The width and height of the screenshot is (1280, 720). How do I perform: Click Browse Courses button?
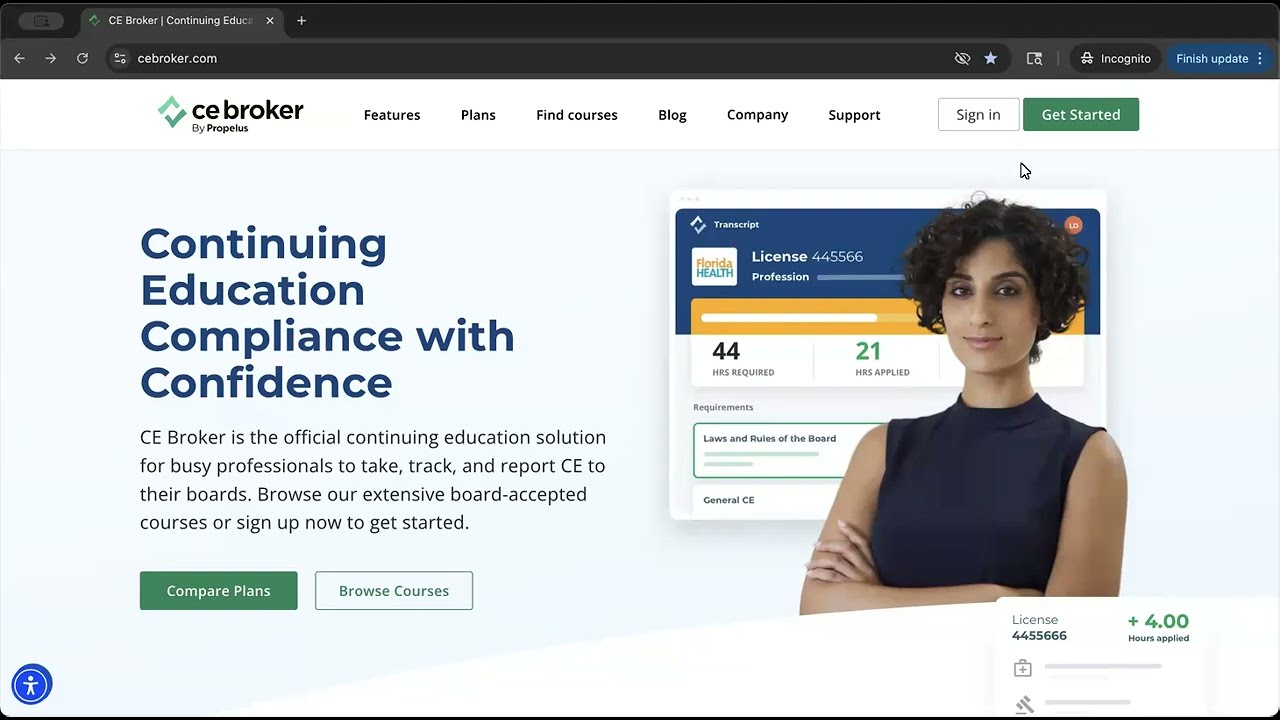tap(394, 591)
